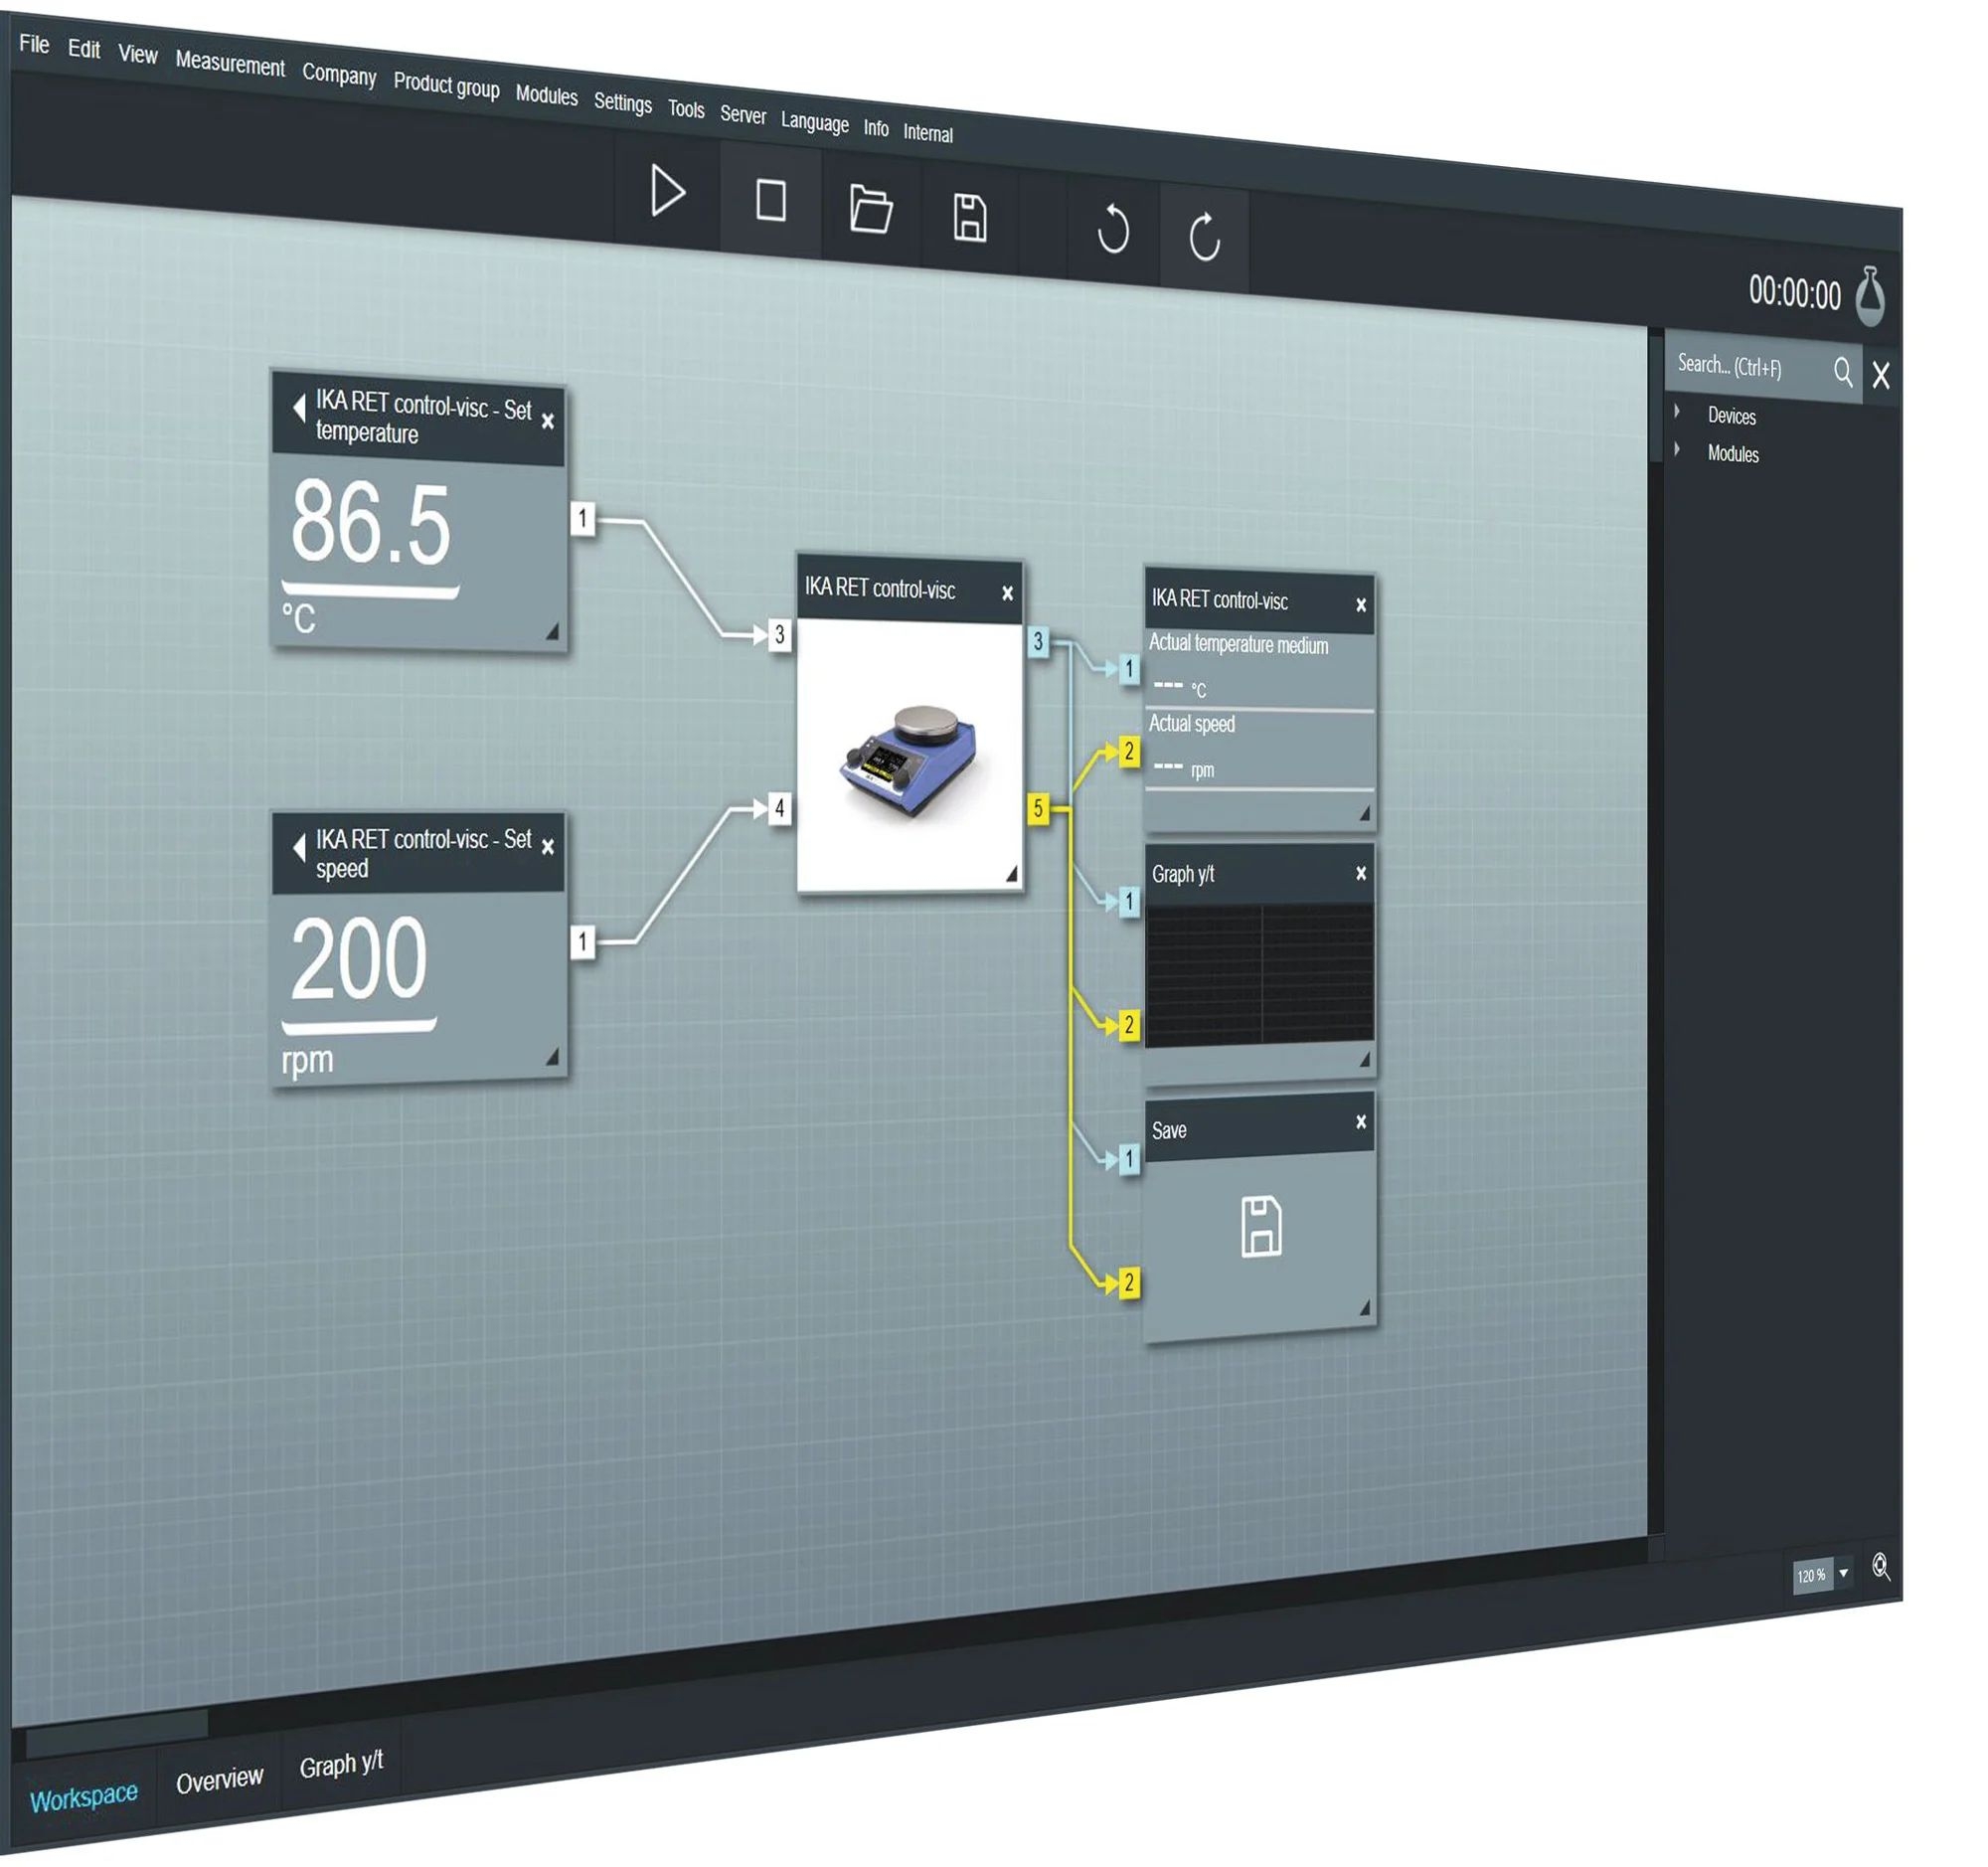The width and height of the screenshot is (1988, 1867).
Task: Close the Set temperature block
Action: click(x=548, y=421)
